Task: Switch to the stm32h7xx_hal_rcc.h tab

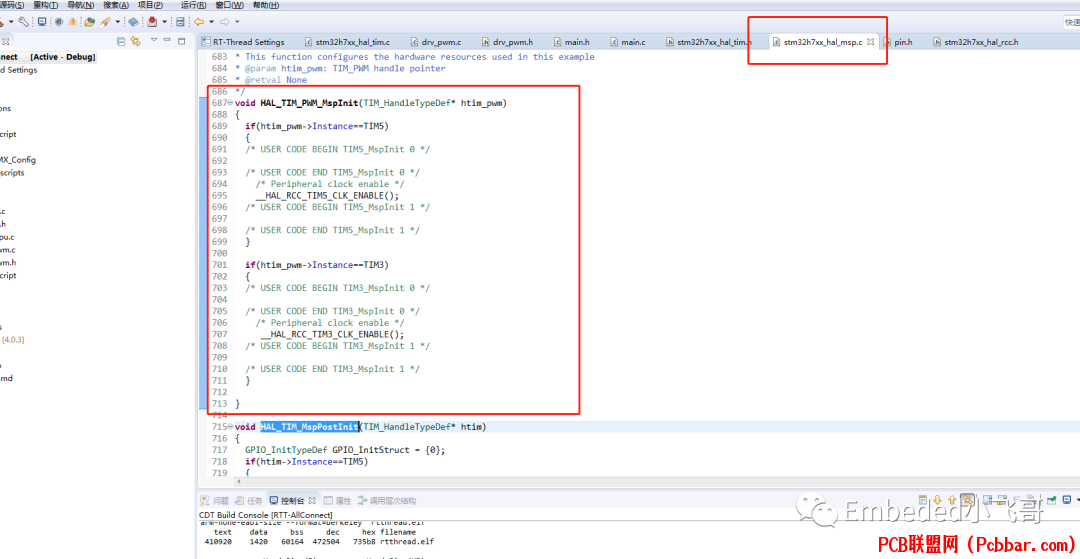Action: 975,42
